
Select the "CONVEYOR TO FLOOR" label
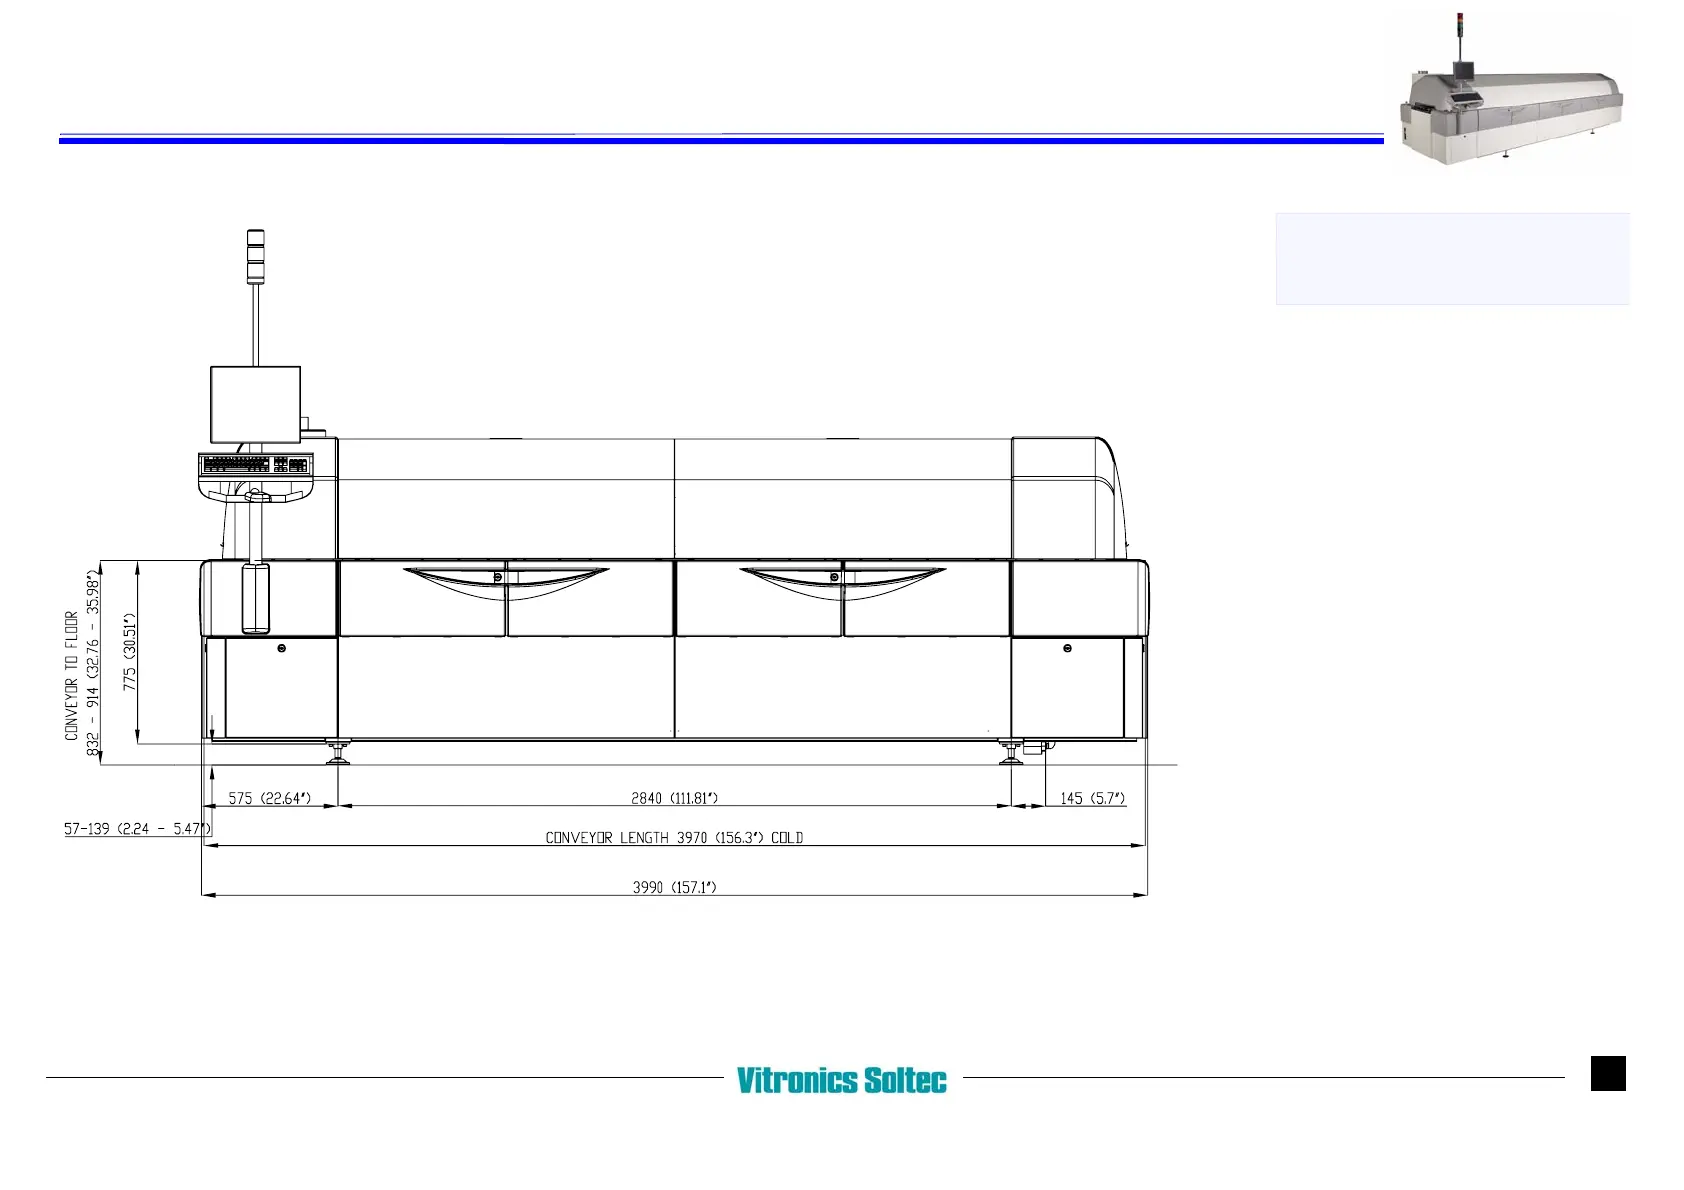[x=71, y=676]
